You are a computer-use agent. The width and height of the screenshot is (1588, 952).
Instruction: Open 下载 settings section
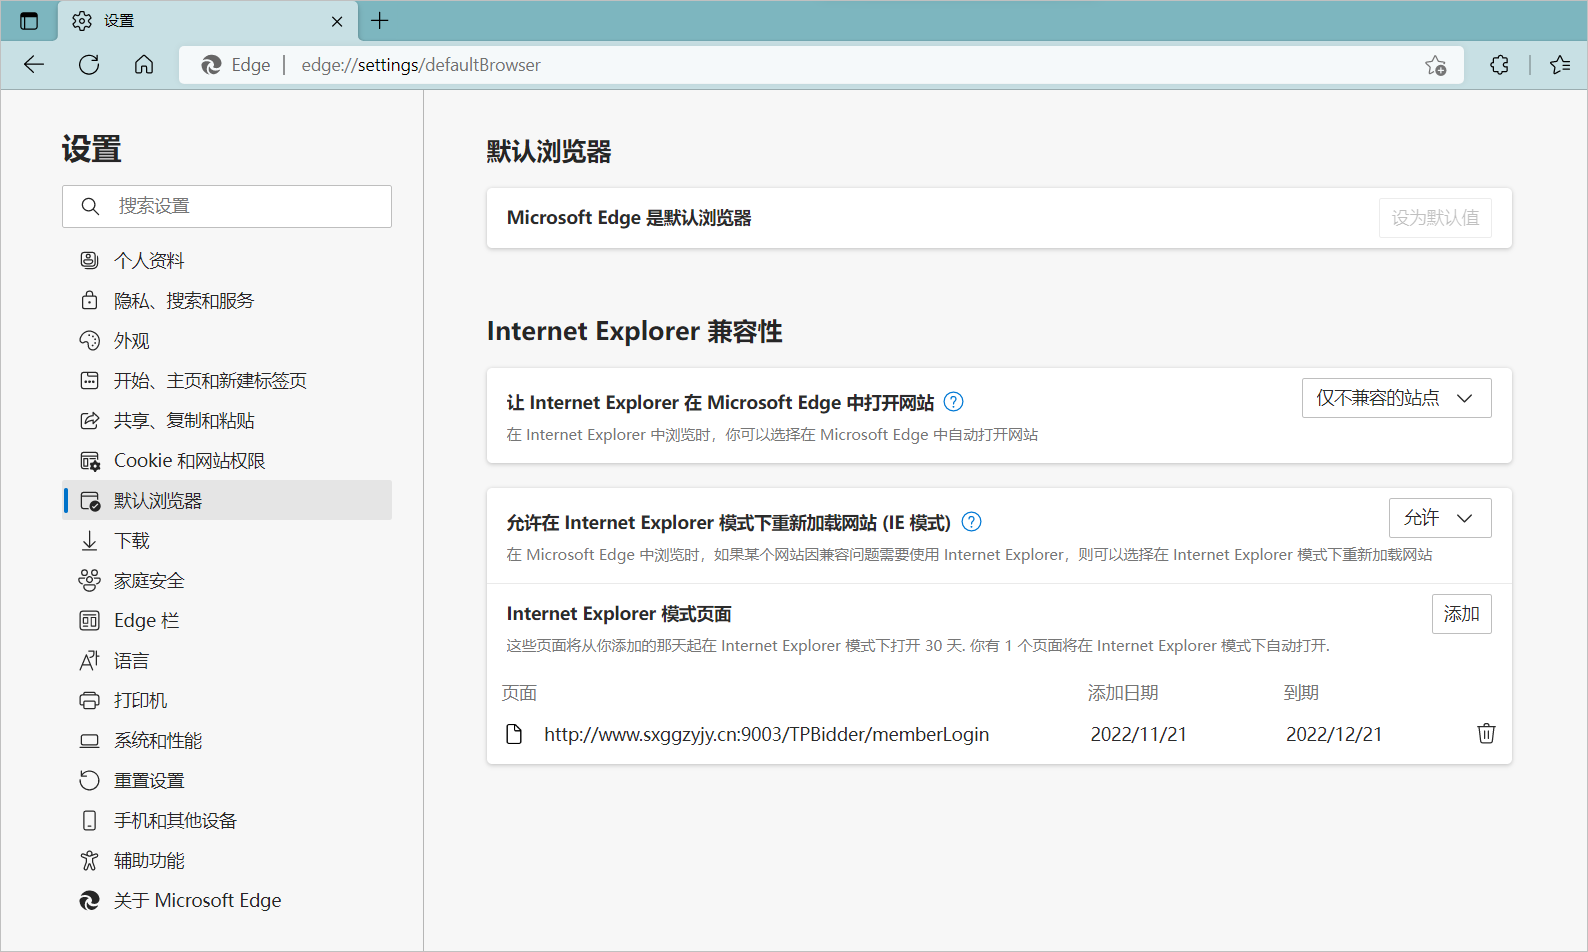coord(227,540)
